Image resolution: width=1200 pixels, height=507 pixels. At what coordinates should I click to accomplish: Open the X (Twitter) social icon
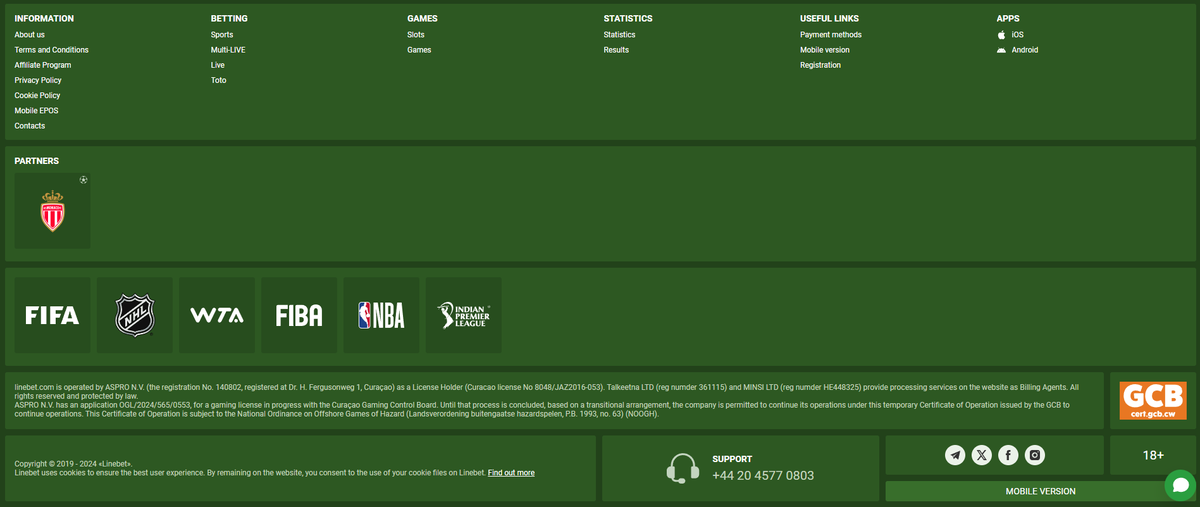coord(982,455)
